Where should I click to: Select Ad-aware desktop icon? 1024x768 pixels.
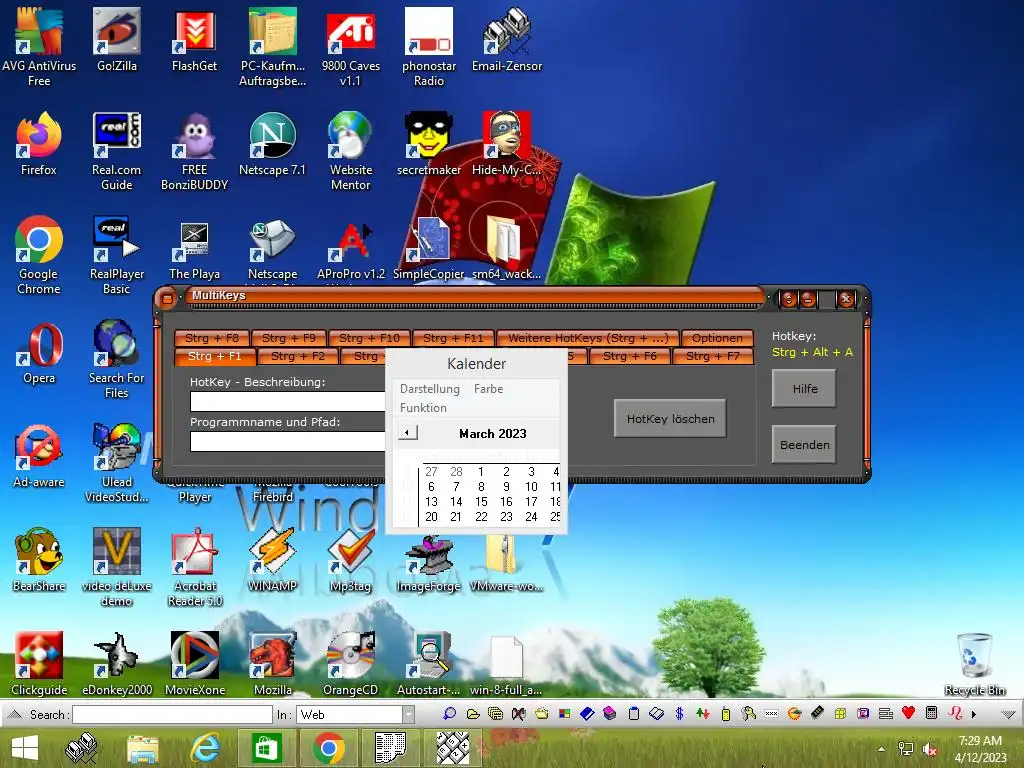tap(39, 456)
